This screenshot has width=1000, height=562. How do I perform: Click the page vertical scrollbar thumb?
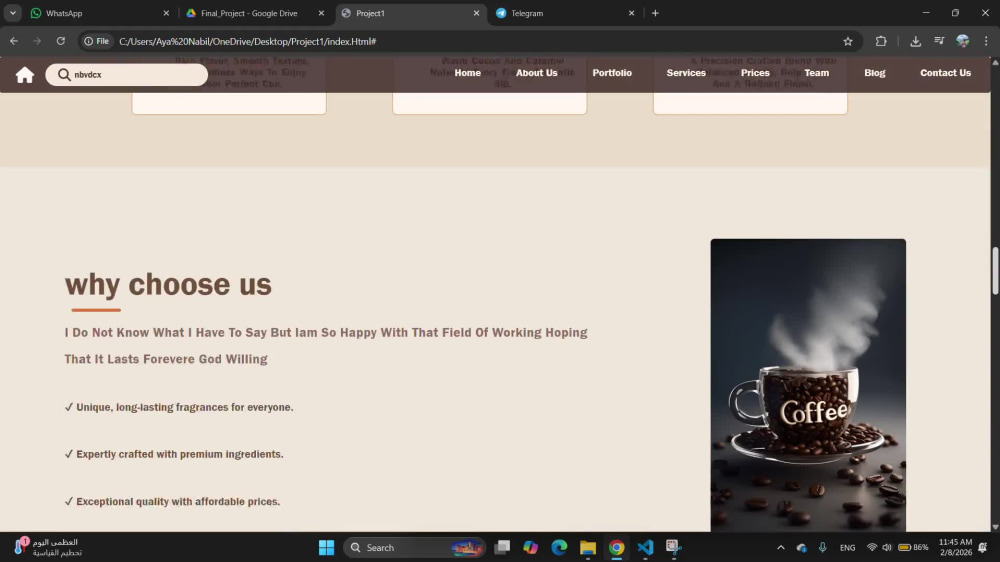point(995,270)
